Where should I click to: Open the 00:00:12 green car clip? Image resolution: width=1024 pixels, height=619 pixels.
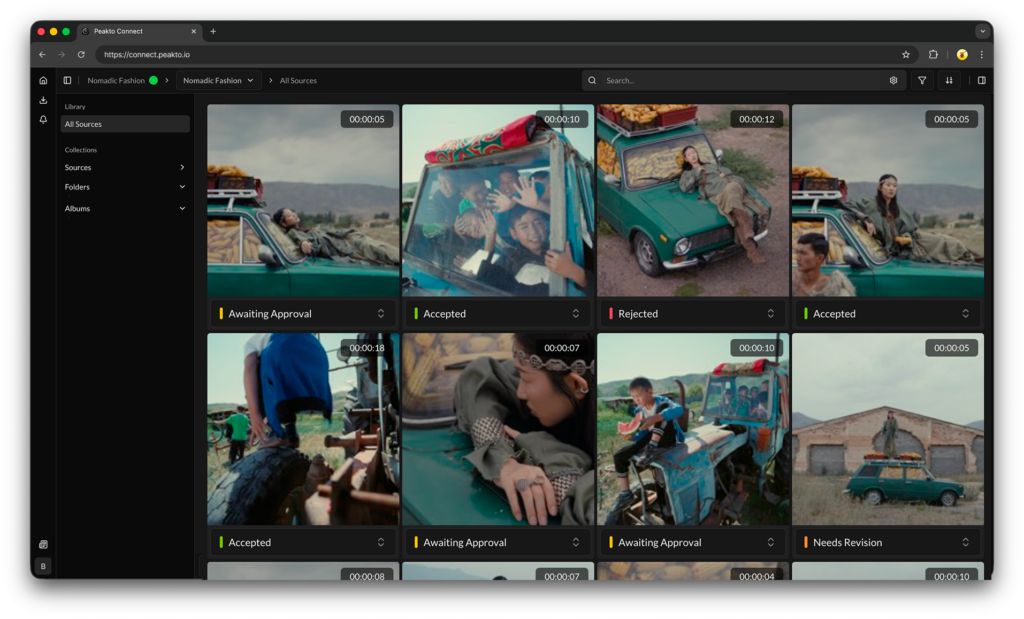click(x=693, y=200)
